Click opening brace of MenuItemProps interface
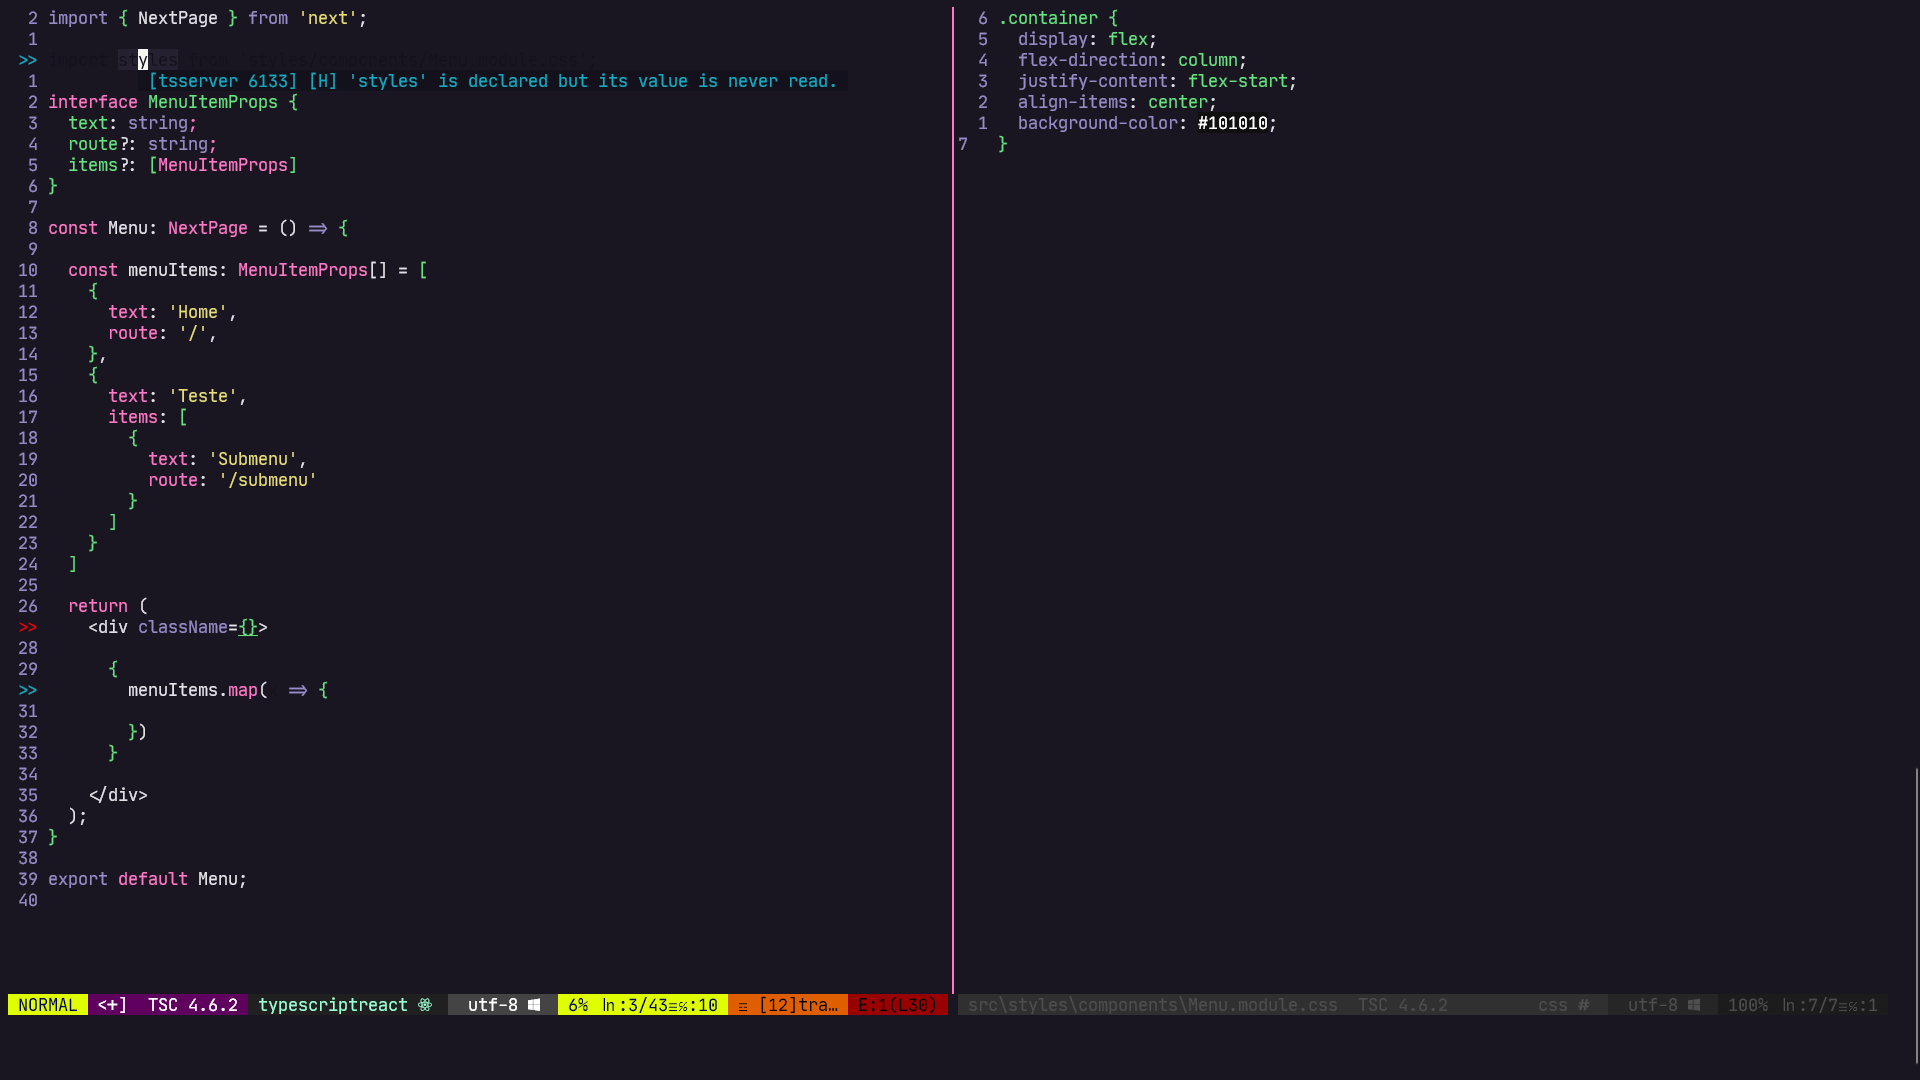1920x1080 pixels. coord(293,102)
